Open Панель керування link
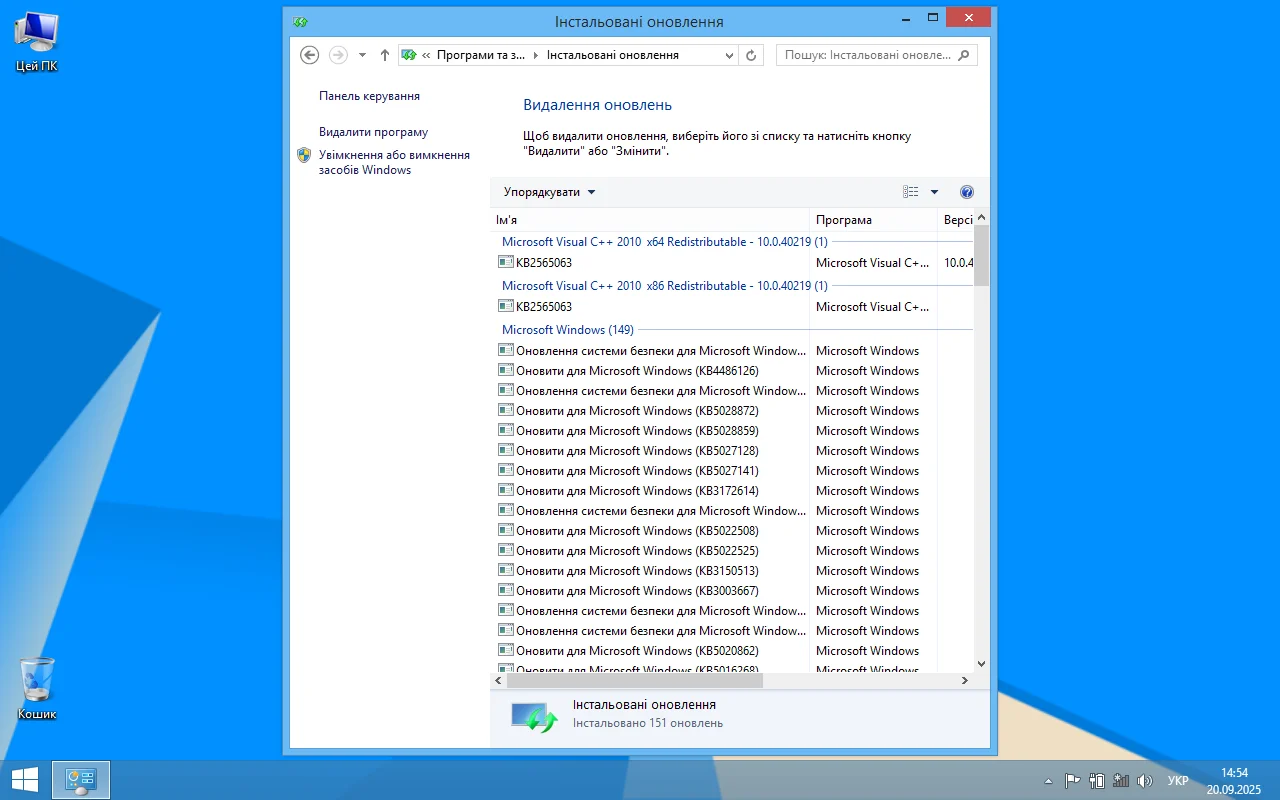 coord(369,96)
